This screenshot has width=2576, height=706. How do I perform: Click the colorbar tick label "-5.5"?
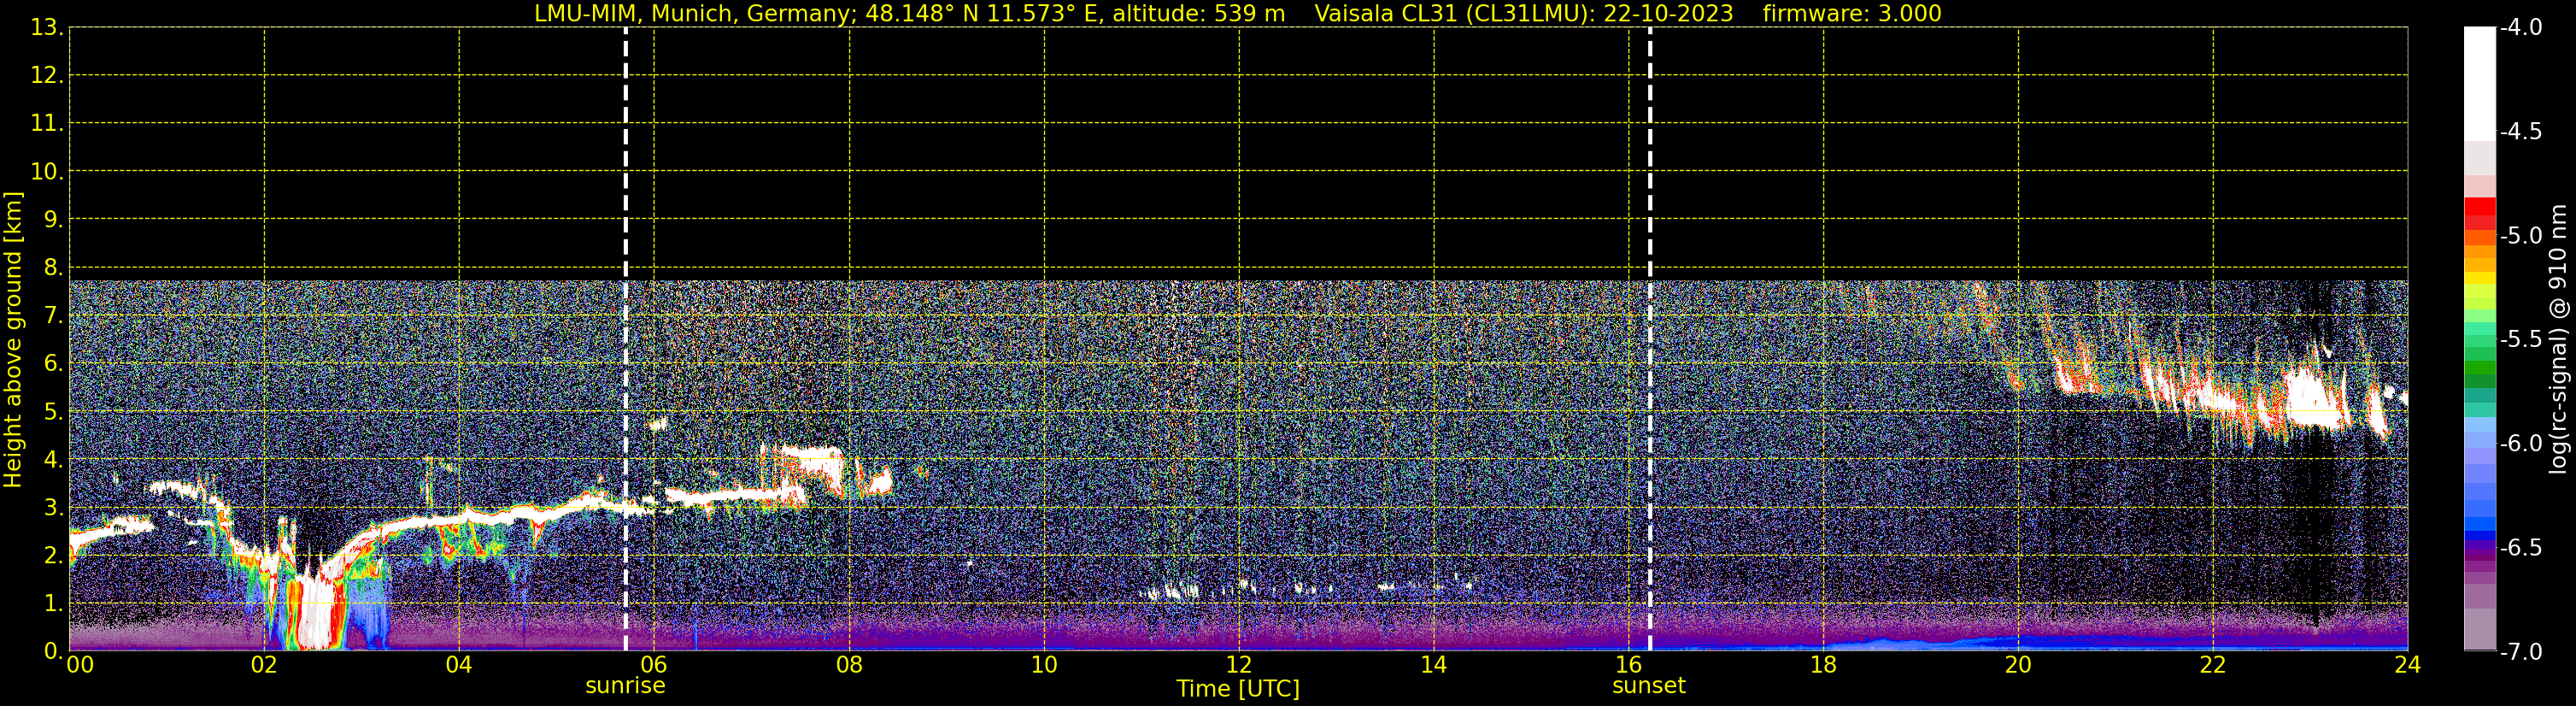tap(2521, 339)
